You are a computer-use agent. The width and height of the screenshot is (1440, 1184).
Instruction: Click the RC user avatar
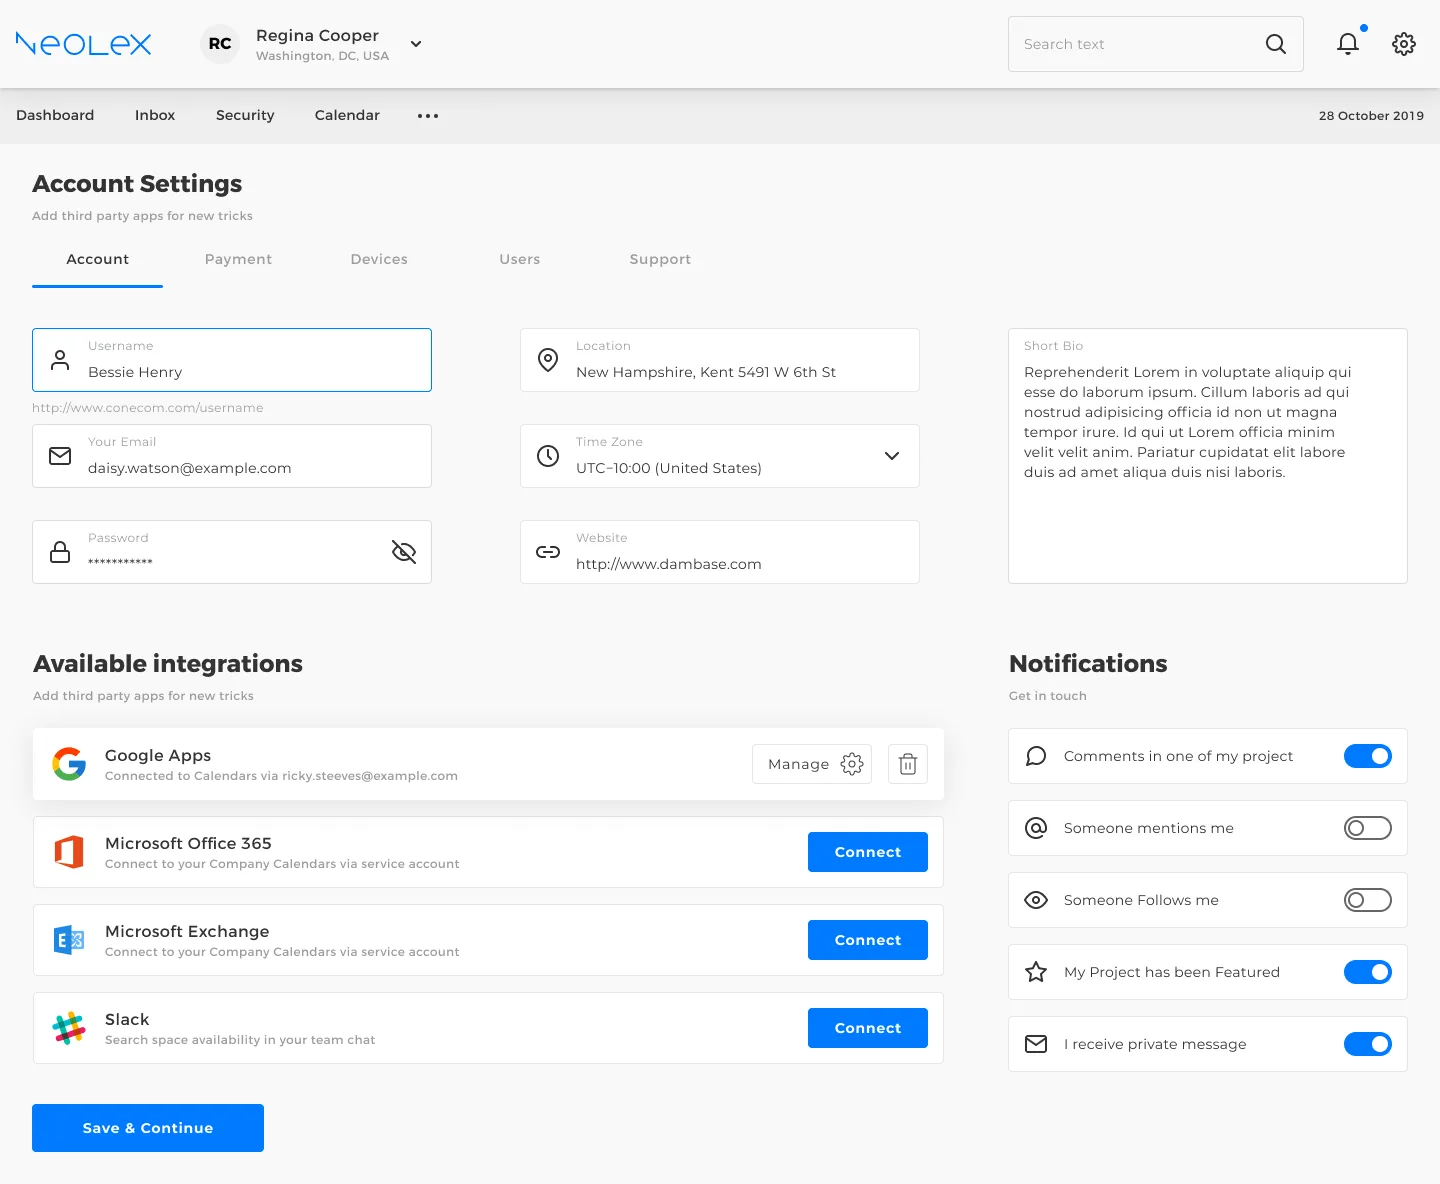pos(220,44)
